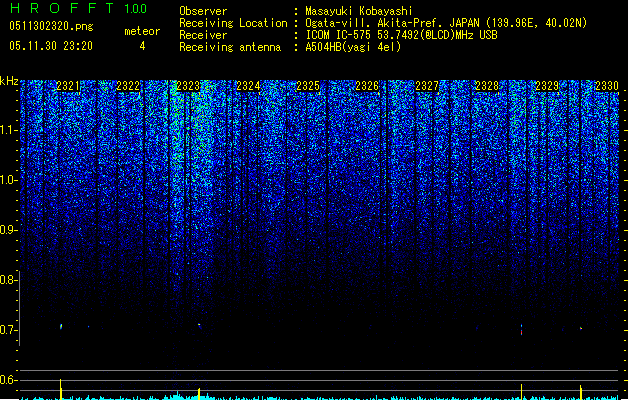This screenshot has width=629, height=400.
Task: Select the filename 0511302320.png
Action: click(x=51, y=26)
